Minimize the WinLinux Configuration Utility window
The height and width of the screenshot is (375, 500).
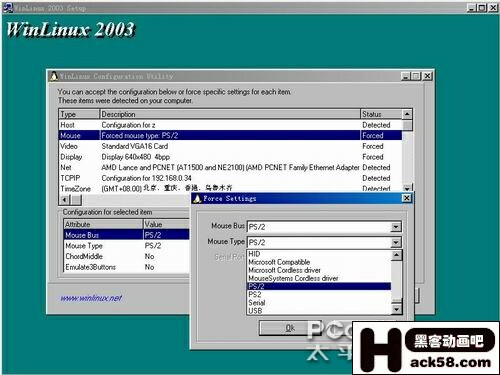tap(405, 76)
